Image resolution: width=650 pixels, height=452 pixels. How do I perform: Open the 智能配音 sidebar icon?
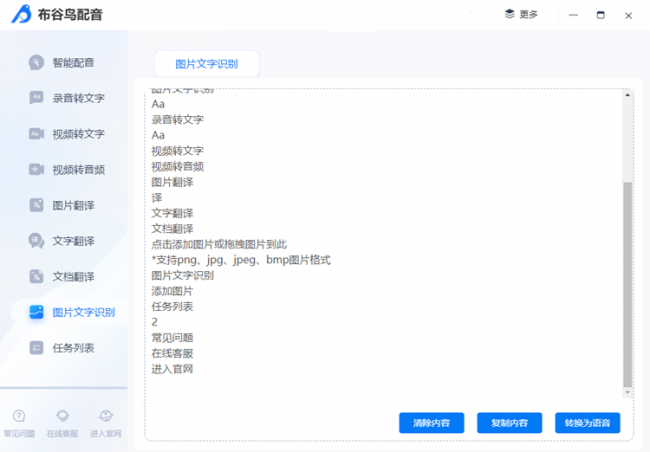(36, 63)
